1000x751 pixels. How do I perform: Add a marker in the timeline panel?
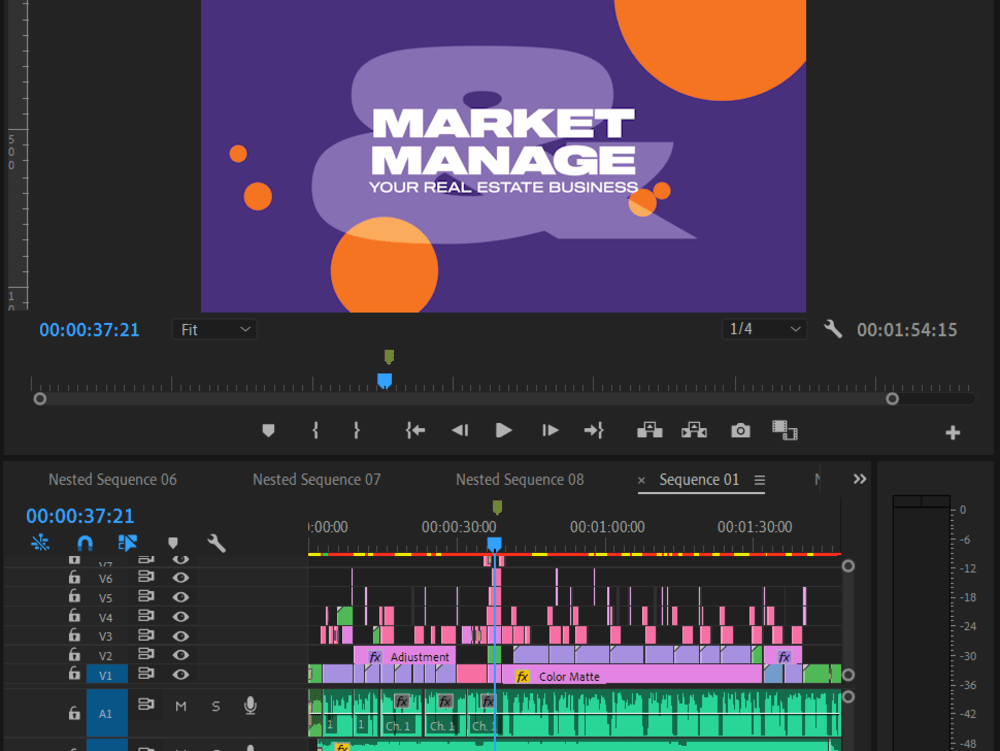pos(173,543)
